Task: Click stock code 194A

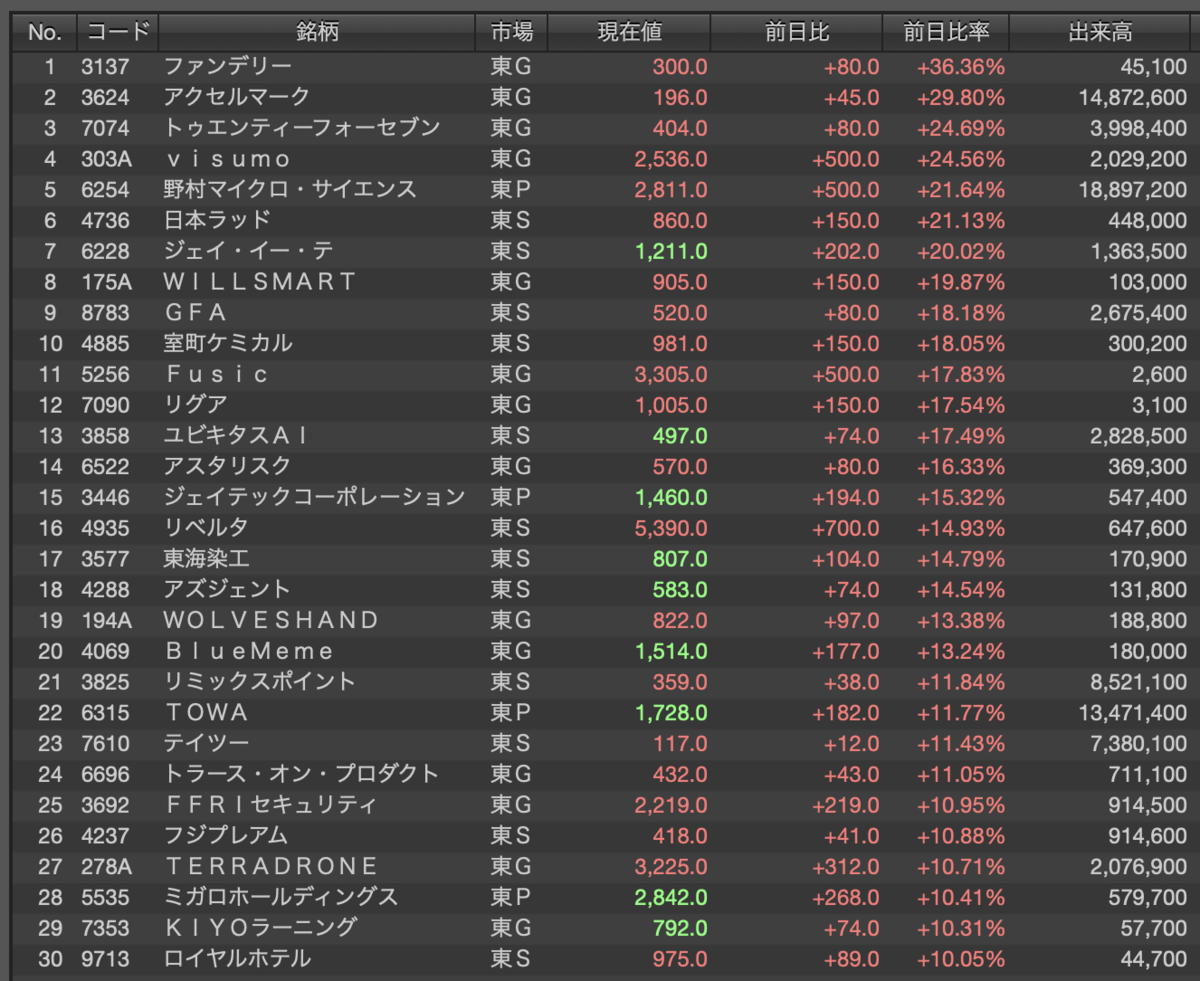Action: click(106, 620)
